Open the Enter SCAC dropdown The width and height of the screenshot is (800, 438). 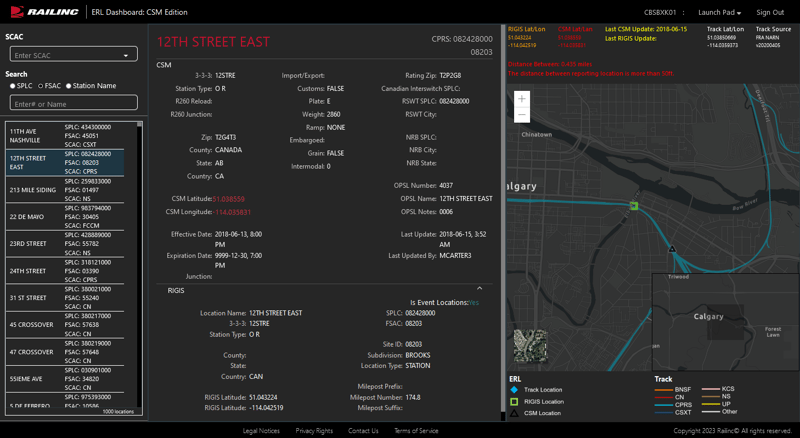73,54
